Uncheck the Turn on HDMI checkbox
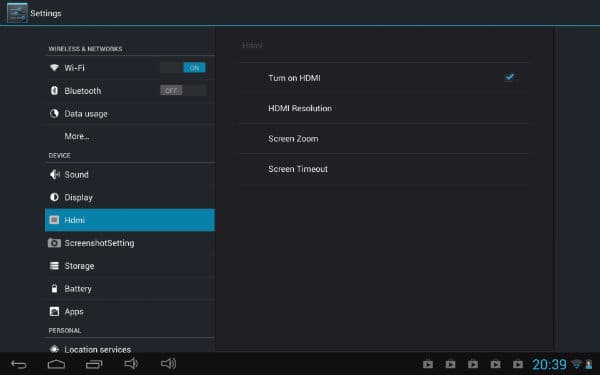This screenshot has width=600, height=375. tap(509, 77)
